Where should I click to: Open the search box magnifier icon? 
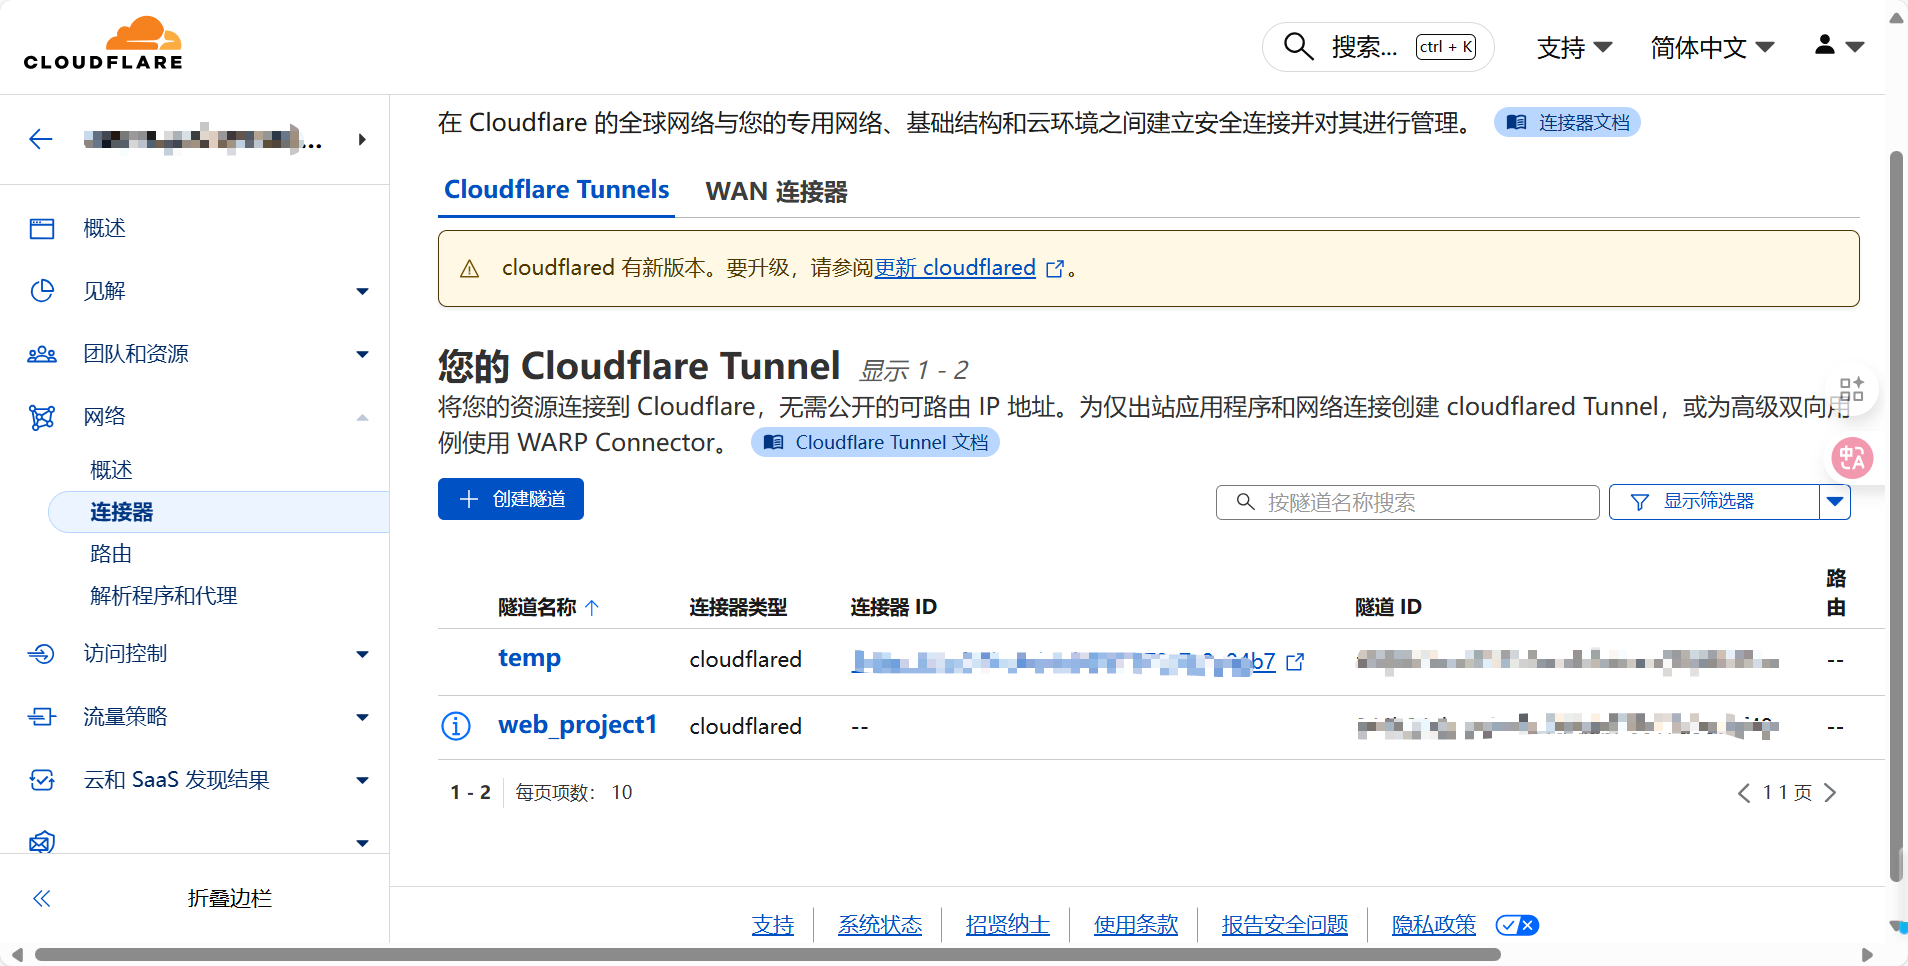1298,46
